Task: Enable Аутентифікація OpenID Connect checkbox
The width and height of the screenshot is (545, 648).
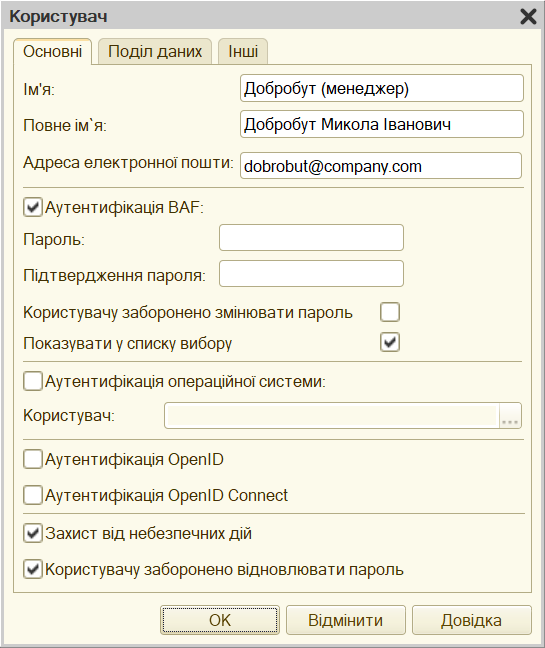Action: click(x=33, y=495)
